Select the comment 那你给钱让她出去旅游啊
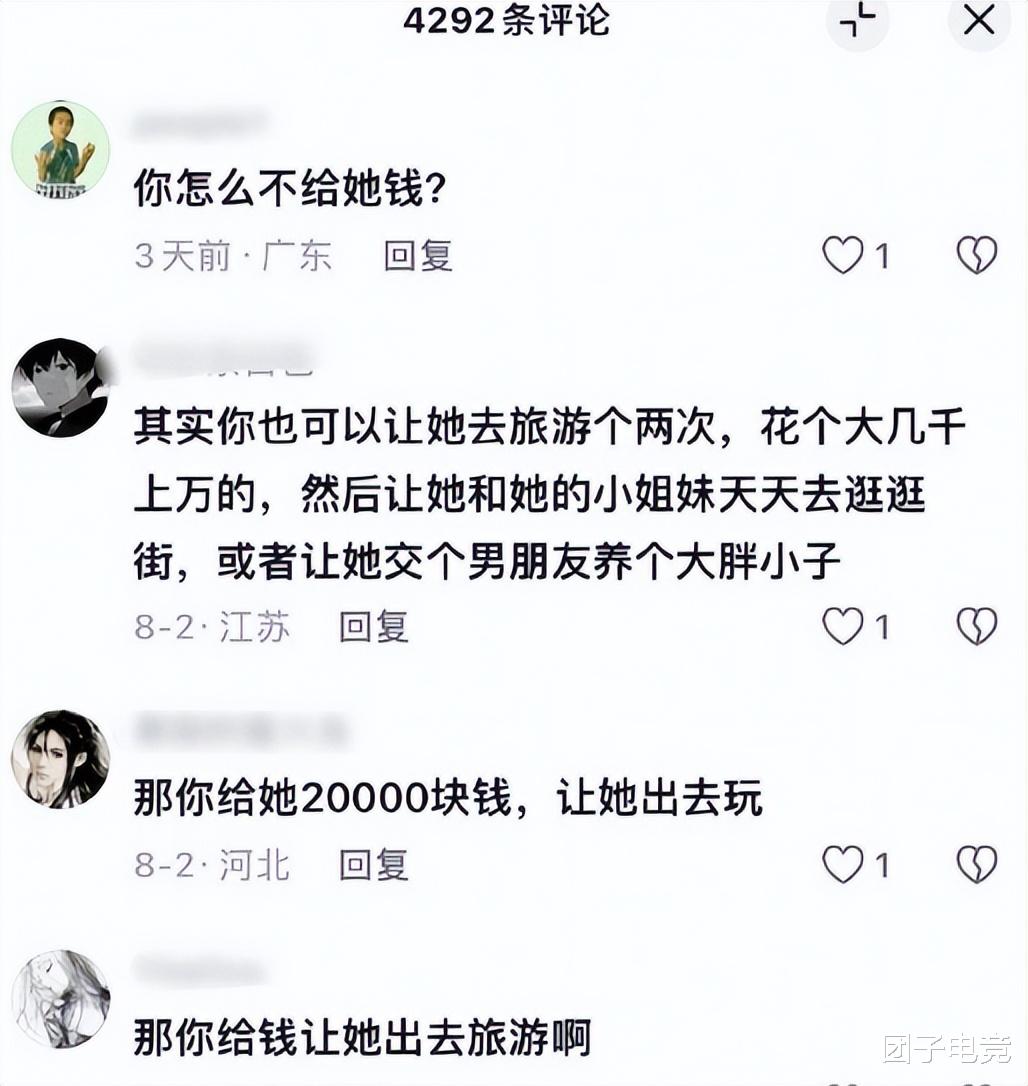The height and width of the screenshot is (1086, 1028). [x=362, y=1037]
